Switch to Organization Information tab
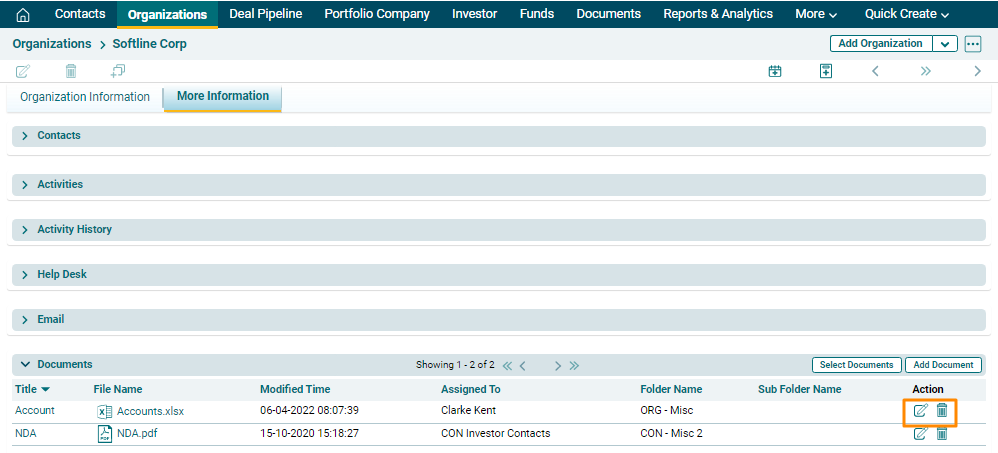This screenshot has height=453, width=998. 85,97
